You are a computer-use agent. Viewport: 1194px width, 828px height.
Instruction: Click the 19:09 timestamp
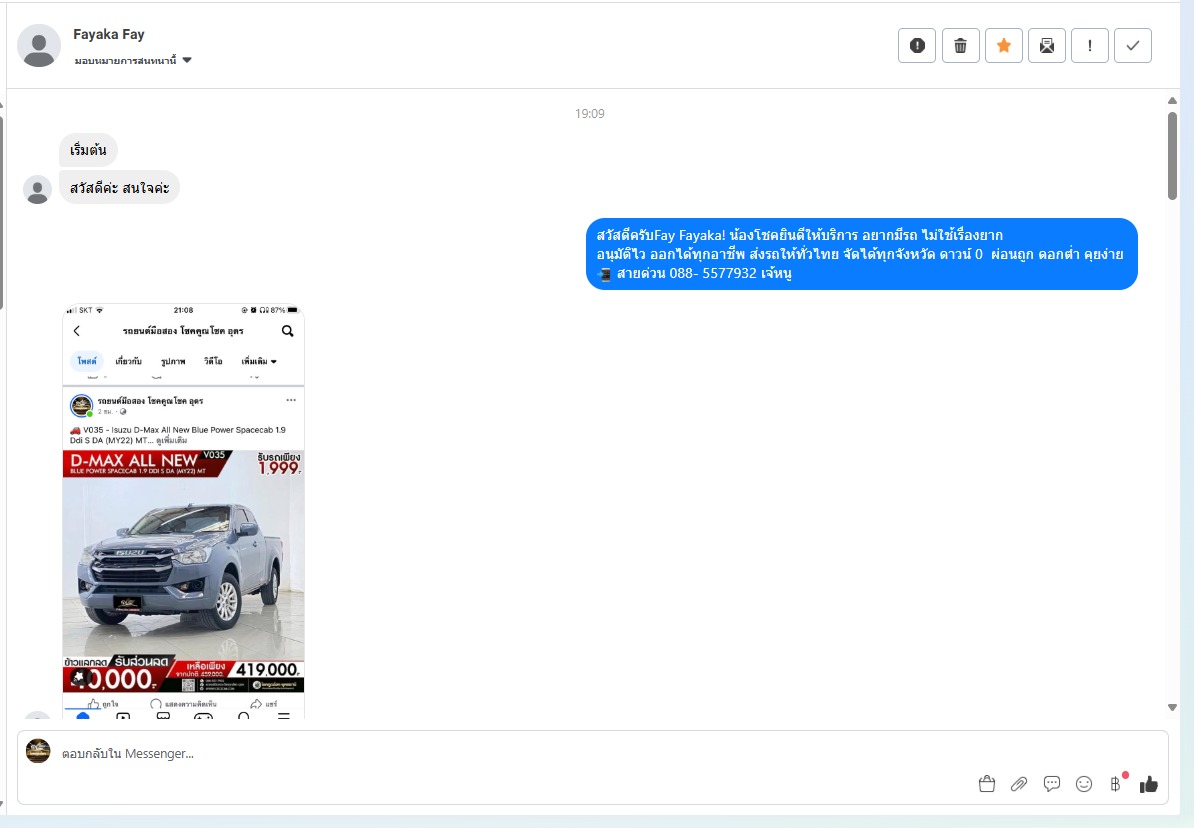(589, 113)
